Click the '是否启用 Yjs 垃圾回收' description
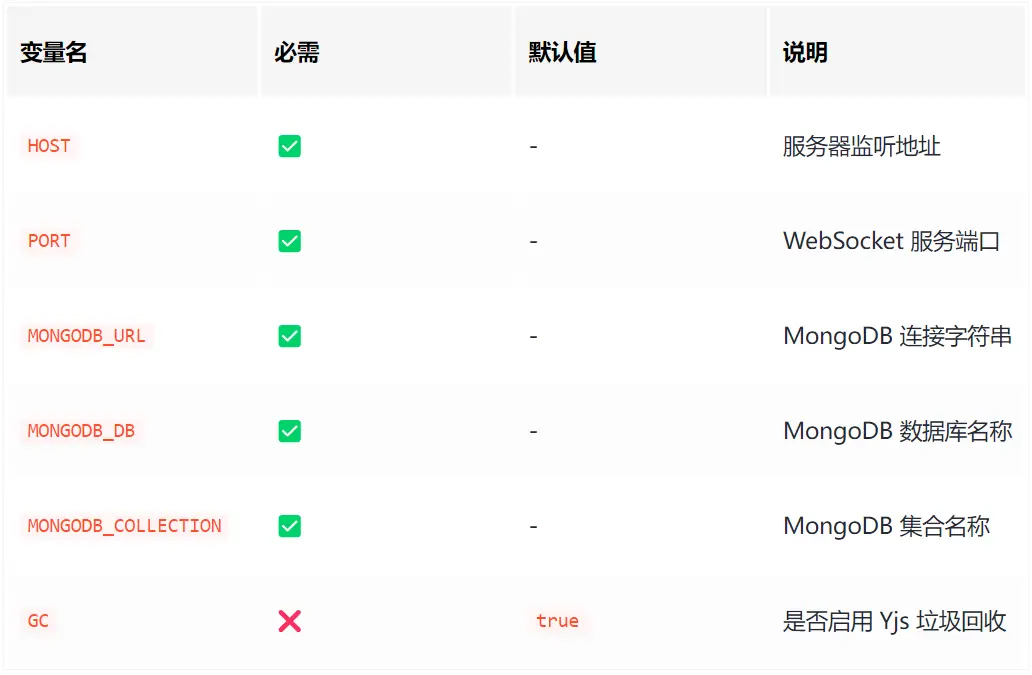 [x=894, y=622]
